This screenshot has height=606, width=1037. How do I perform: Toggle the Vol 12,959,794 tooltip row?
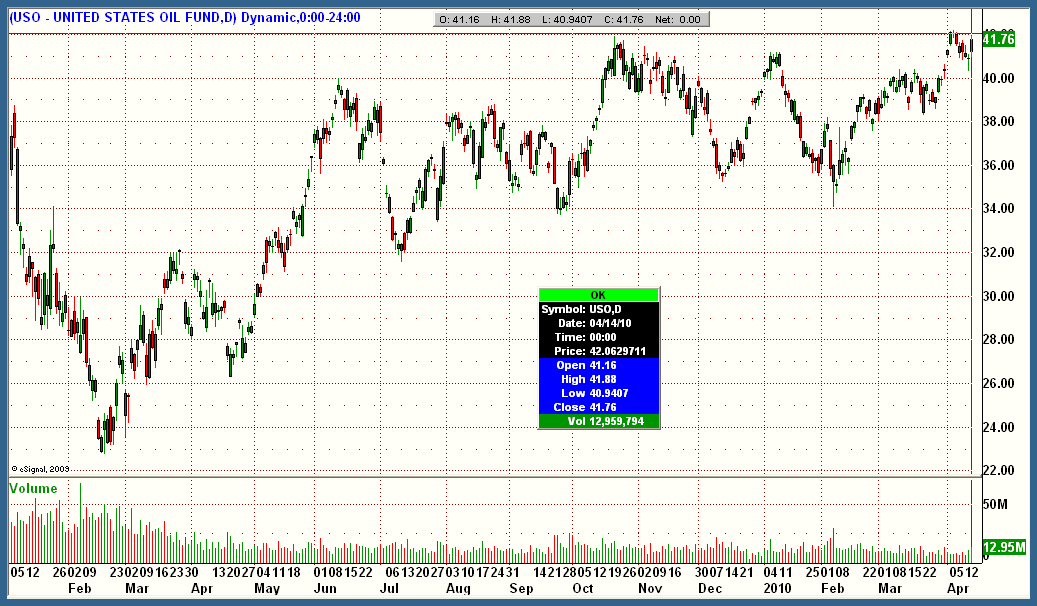(x=600, y=420)
